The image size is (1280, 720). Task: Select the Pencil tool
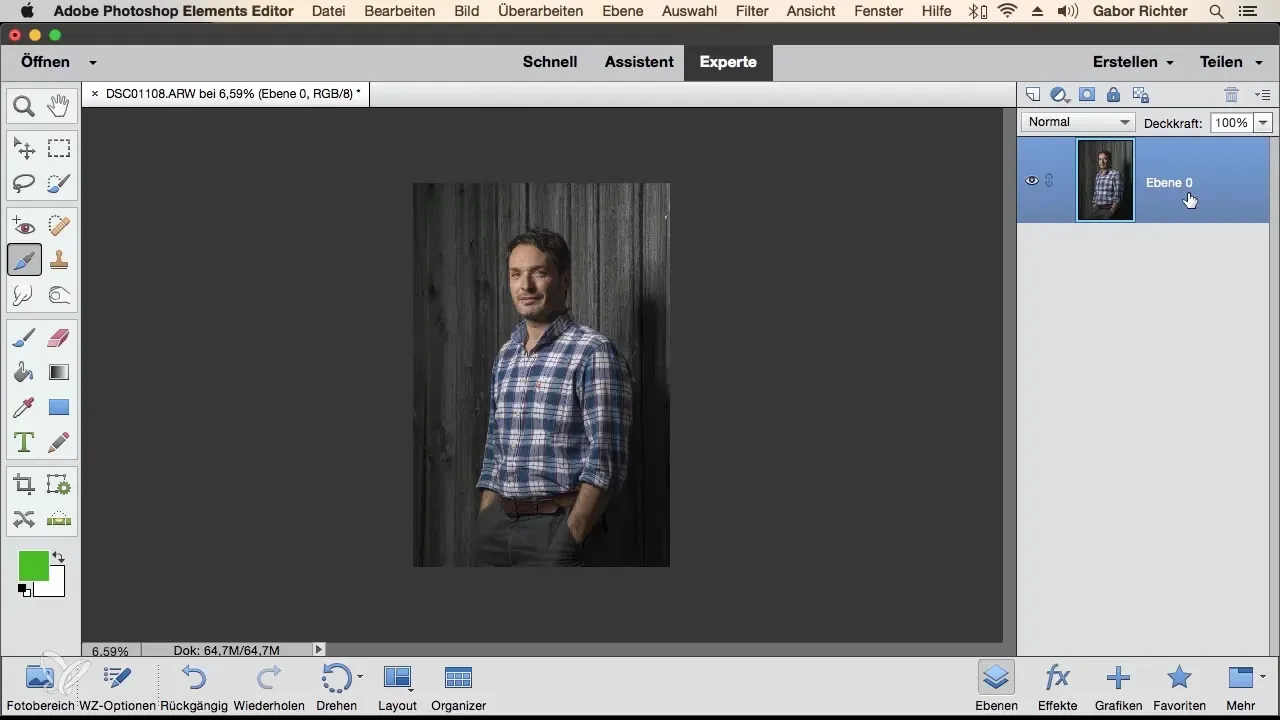(x=59, y=441)
